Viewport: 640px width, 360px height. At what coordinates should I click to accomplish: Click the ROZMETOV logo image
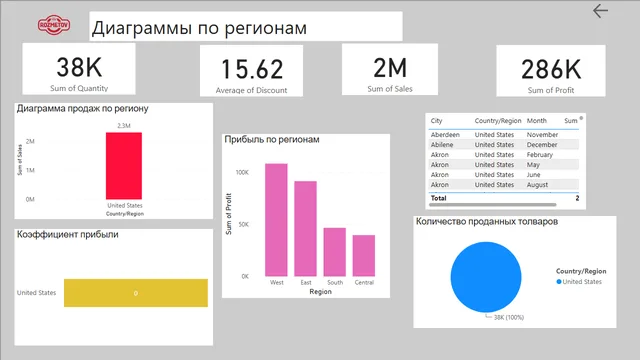click(54, 25)
